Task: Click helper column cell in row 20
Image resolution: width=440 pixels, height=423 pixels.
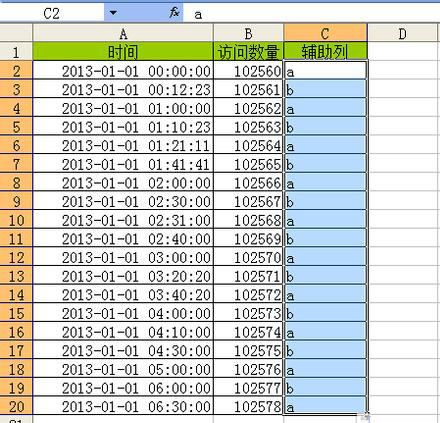Action: (325, 406)
